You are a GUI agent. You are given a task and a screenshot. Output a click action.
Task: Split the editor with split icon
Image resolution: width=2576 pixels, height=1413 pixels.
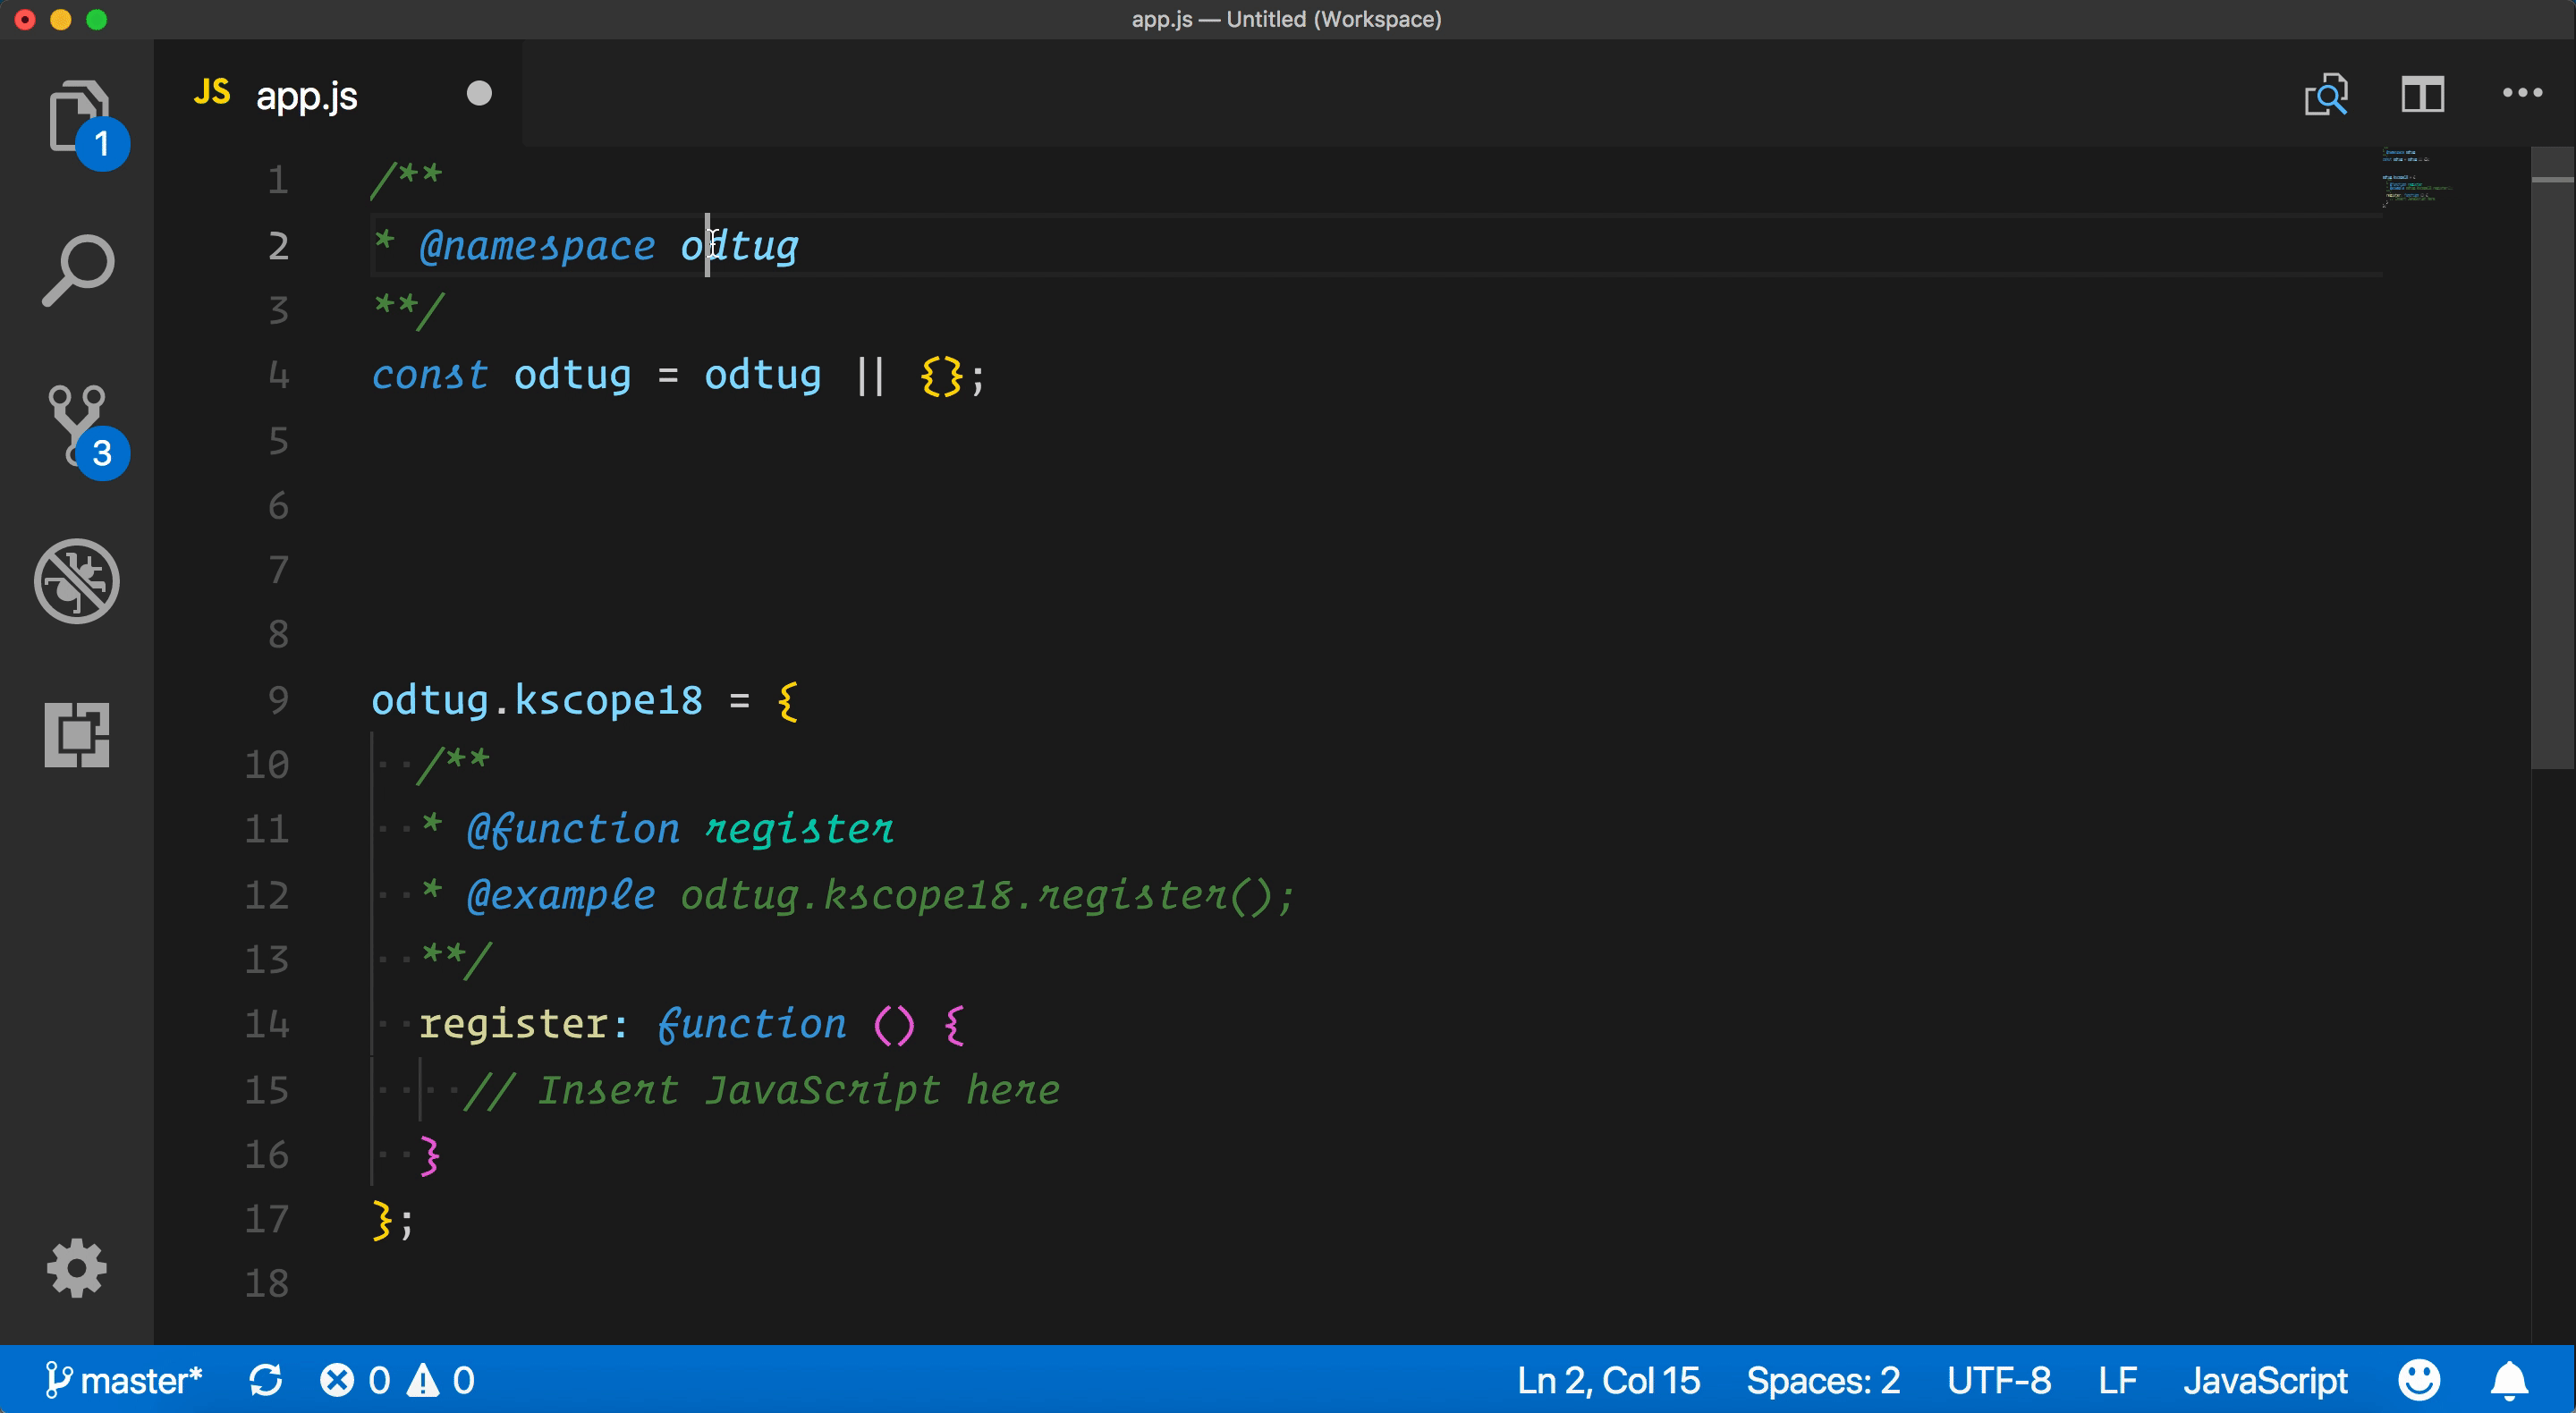[2422, 95]
